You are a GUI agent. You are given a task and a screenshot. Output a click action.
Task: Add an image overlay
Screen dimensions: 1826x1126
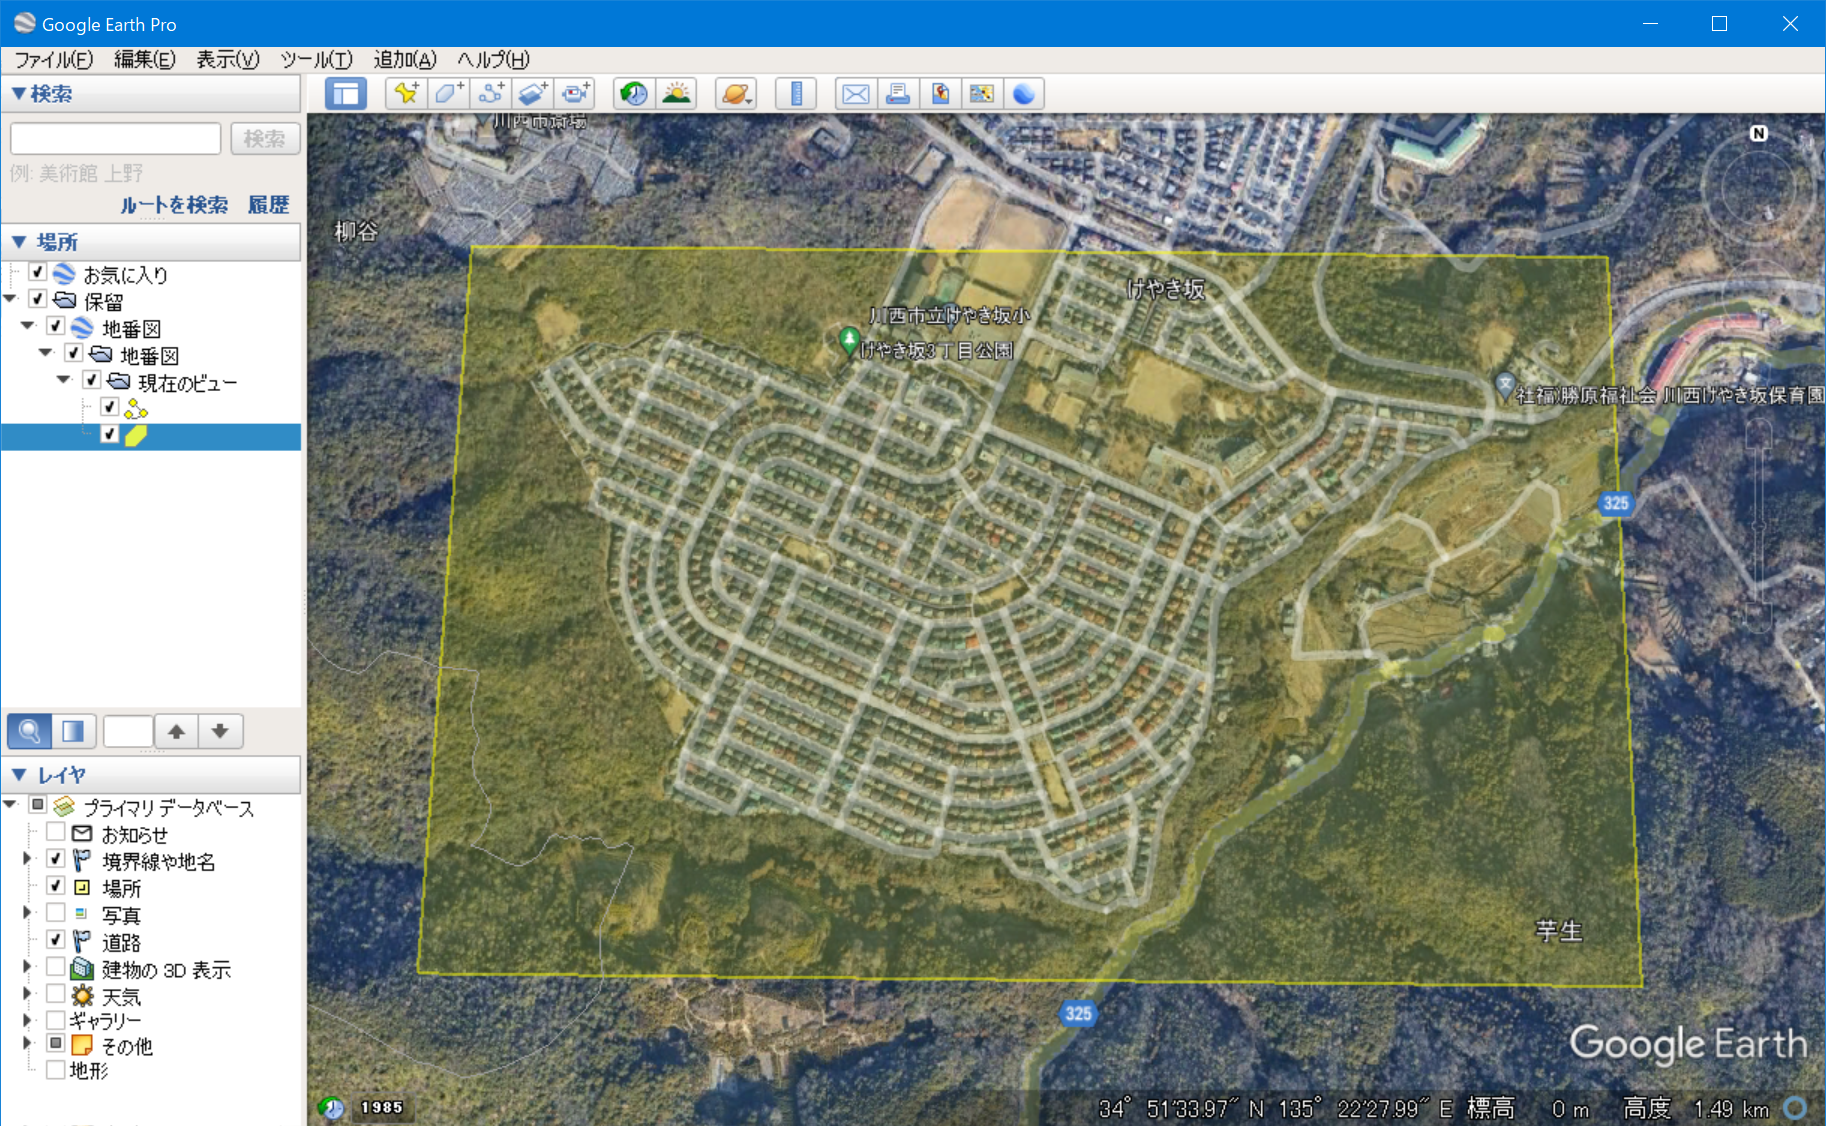pyautogui.click(x=533, y=94)
